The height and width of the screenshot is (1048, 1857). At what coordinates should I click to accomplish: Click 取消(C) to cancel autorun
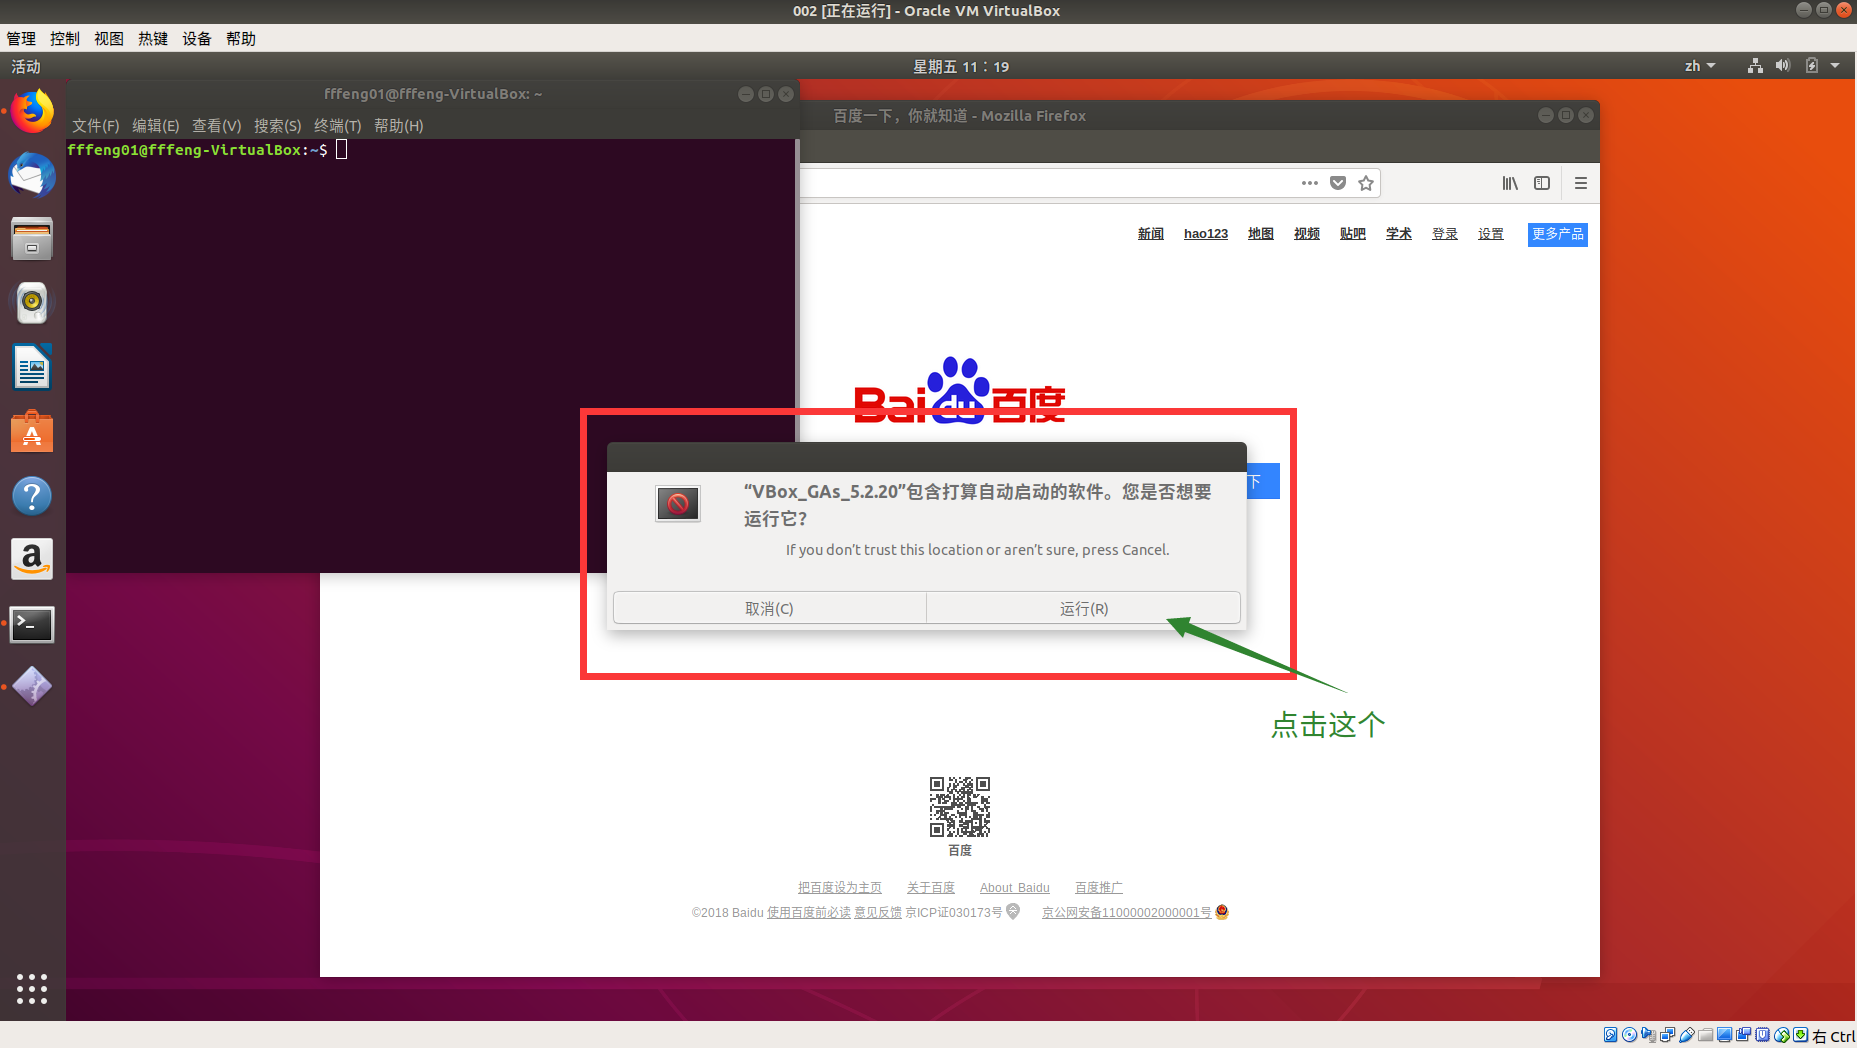pos(769,608)
